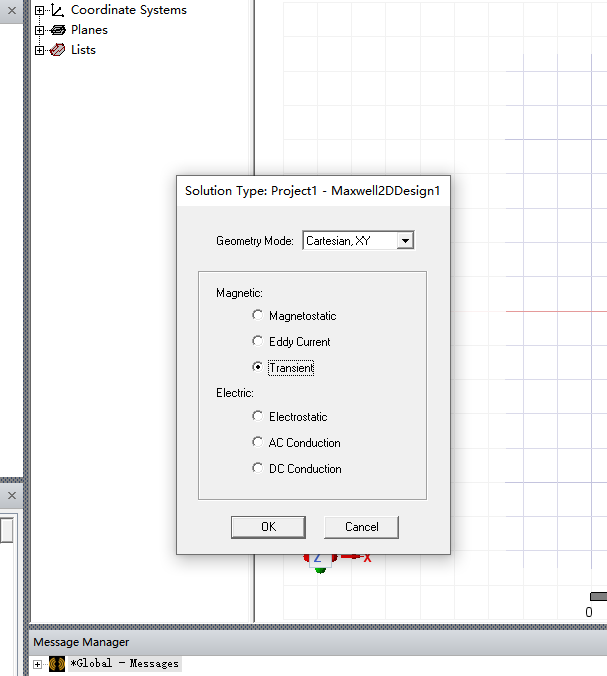607x676 pixels.
Task: Close the lower left docked panel
Action: tap(12, 495)
